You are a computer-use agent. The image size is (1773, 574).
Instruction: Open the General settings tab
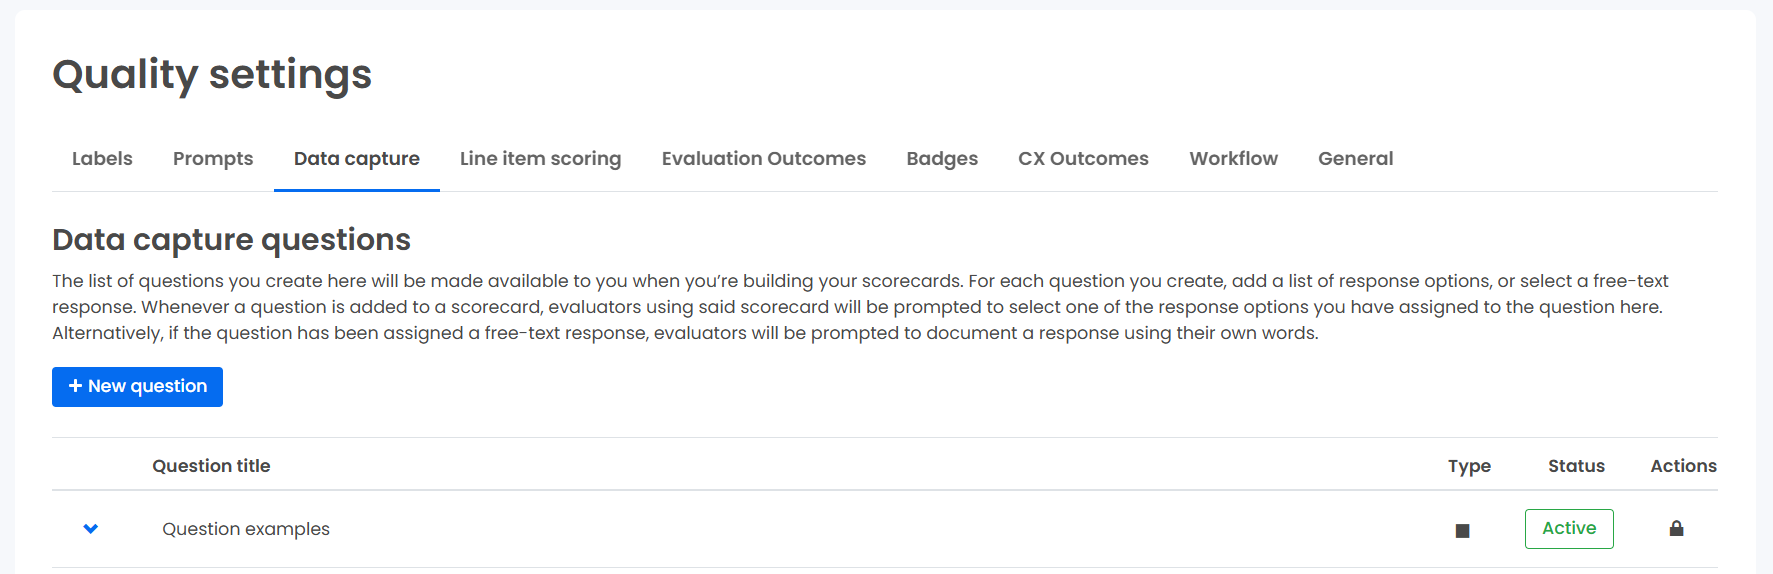click(x=1355, y=159)
